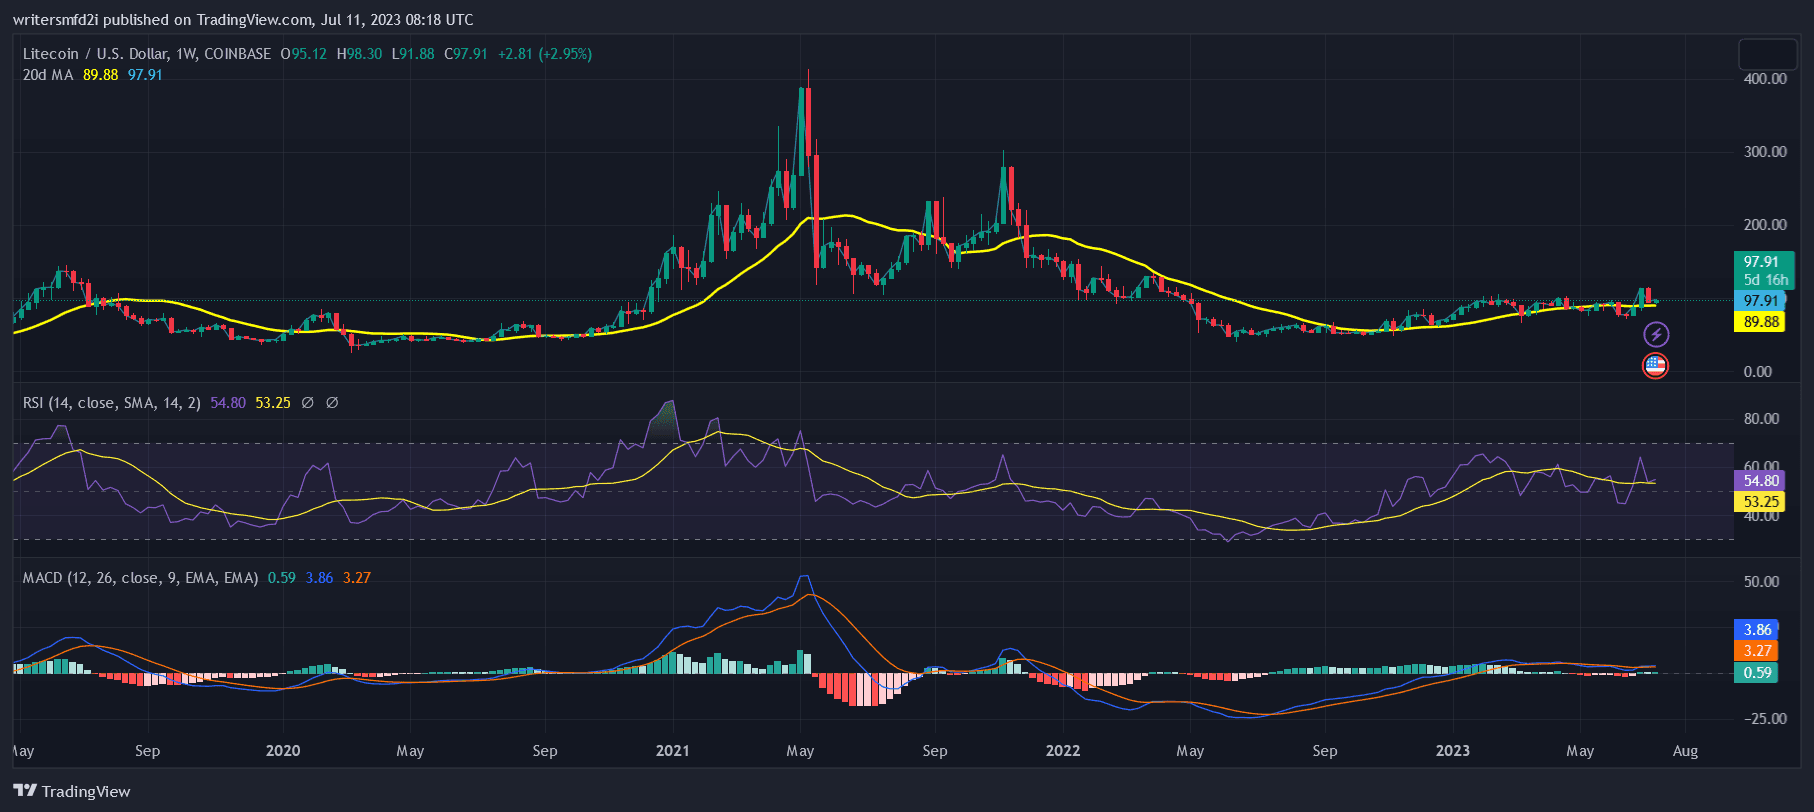Click the second ∅ symbol in RSI legend
The image size is (1814, 812).
pyautogui.click(x=332, y=403)
